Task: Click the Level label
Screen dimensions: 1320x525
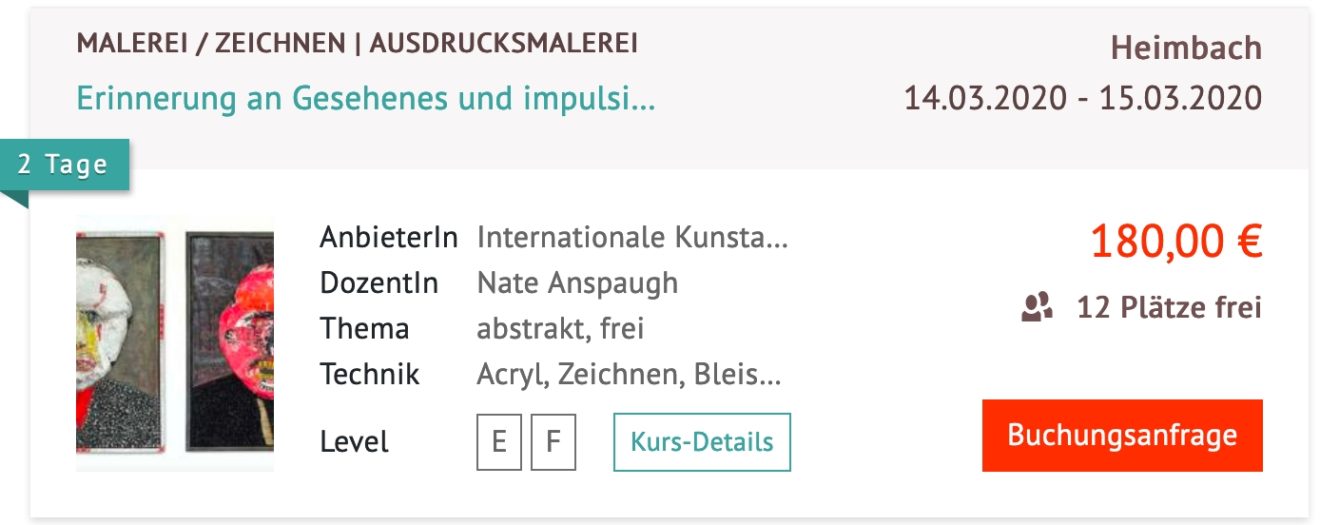Action: click(x=354, y=441)
